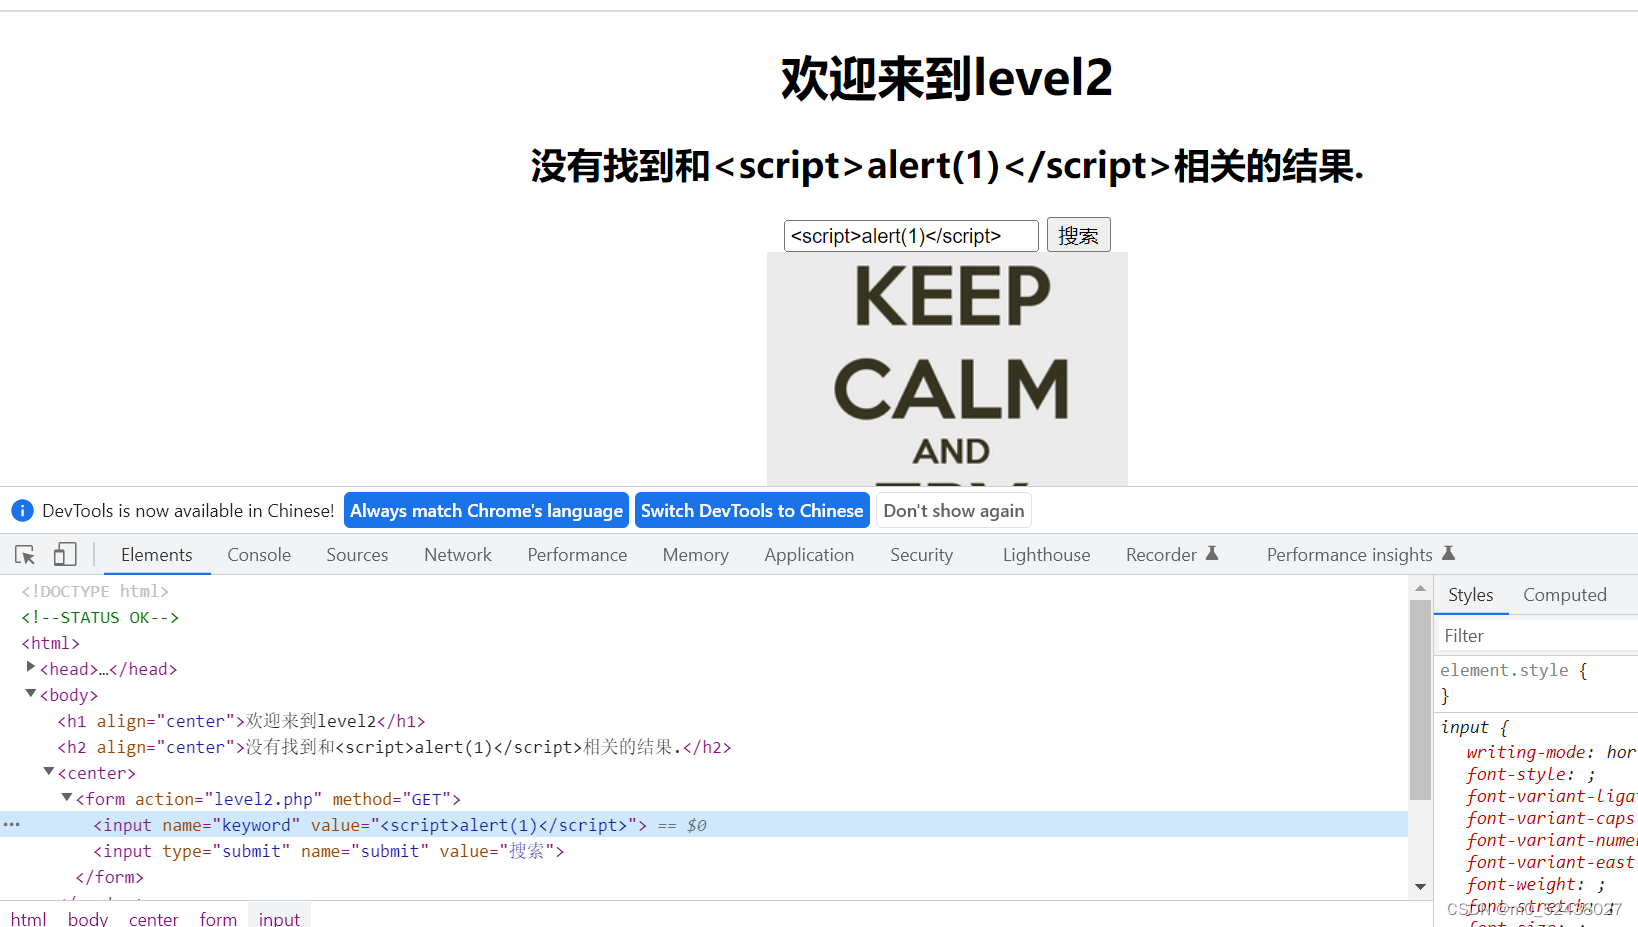Click center in the breadcrumb bar
Screen dimensions: 1638x927
153,918
